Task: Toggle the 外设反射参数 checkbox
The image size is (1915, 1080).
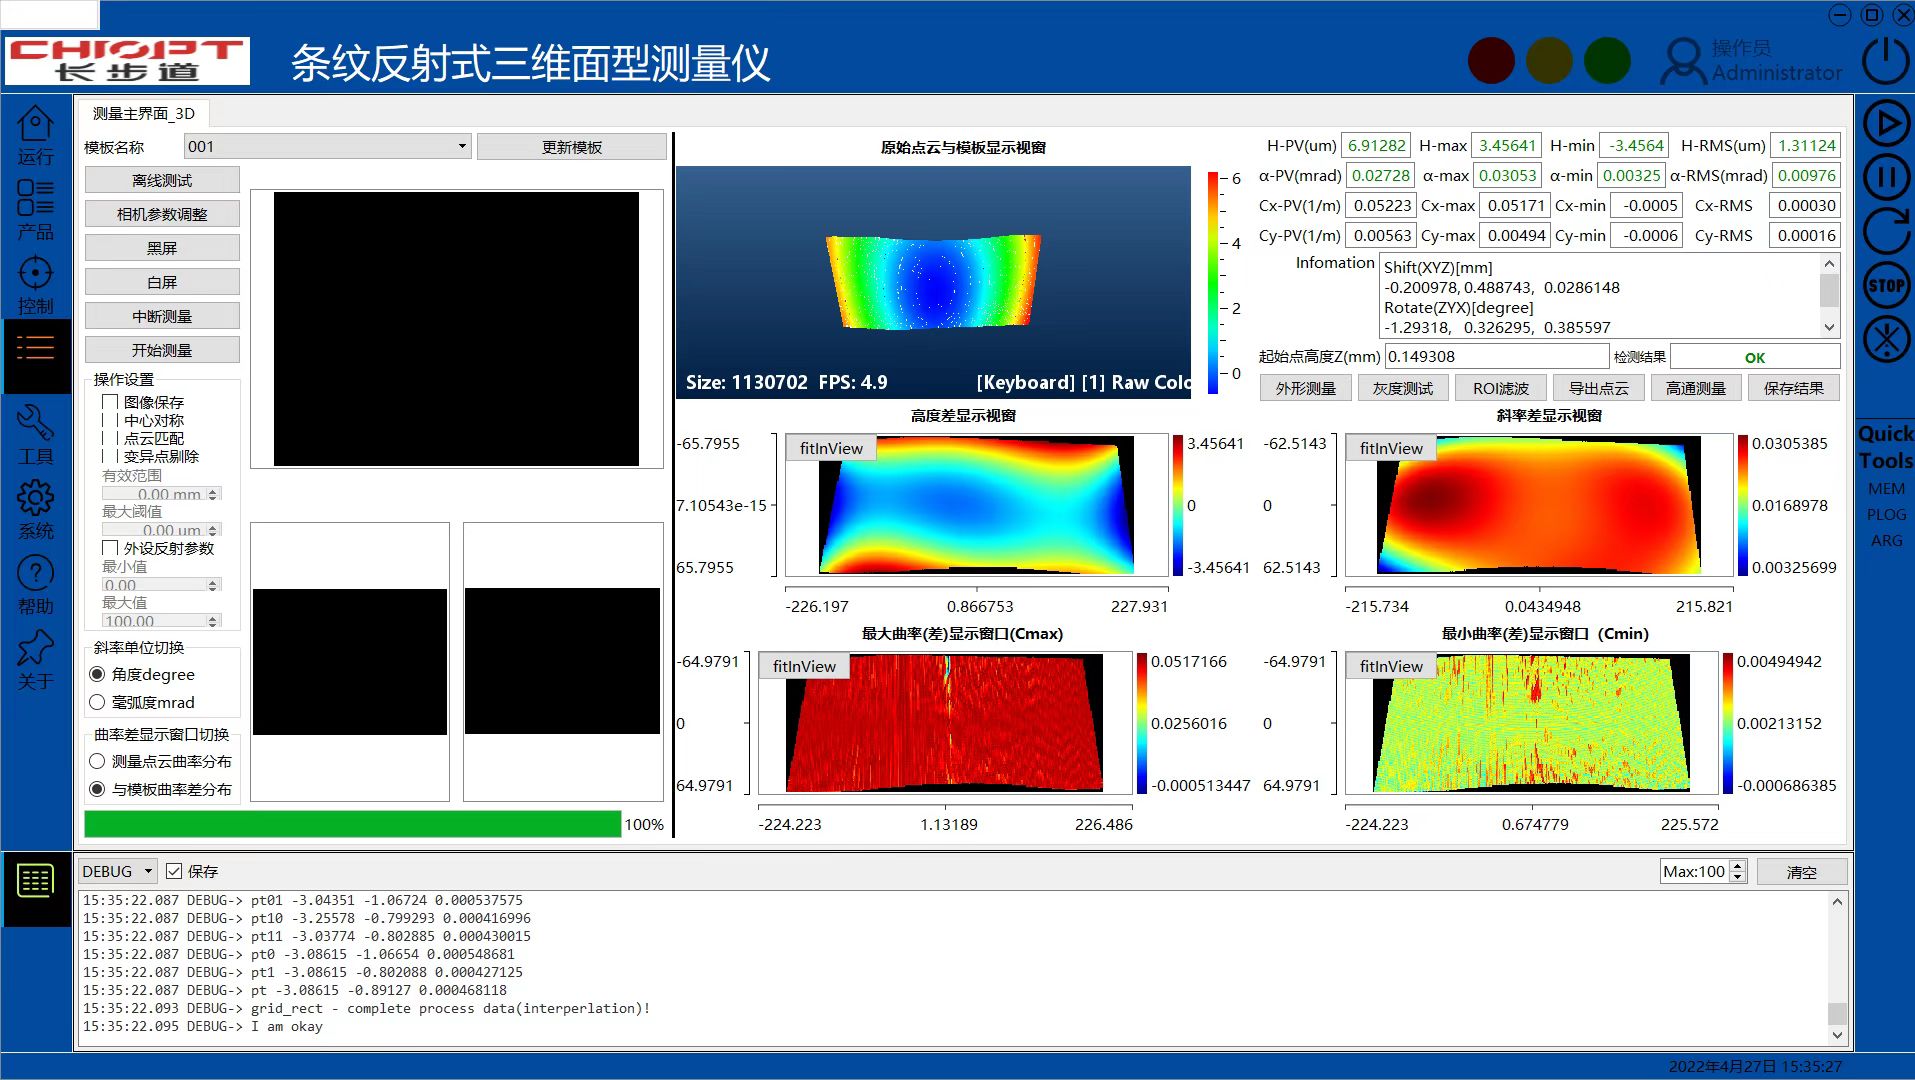Action: (x=111, y=548)
